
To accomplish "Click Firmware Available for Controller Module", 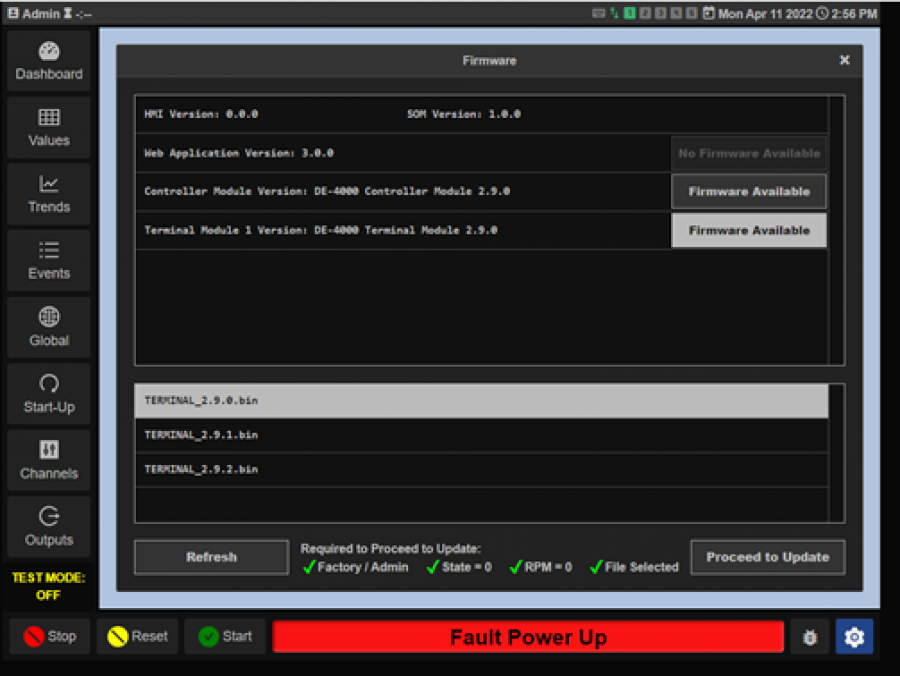I will coord(748,191).
